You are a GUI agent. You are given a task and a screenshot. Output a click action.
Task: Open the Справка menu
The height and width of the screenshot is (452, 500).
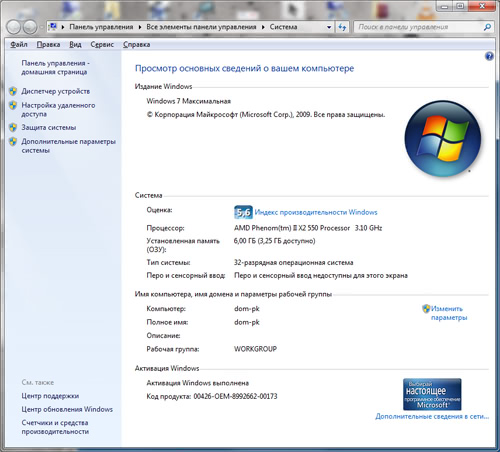[x=136, y=44]
